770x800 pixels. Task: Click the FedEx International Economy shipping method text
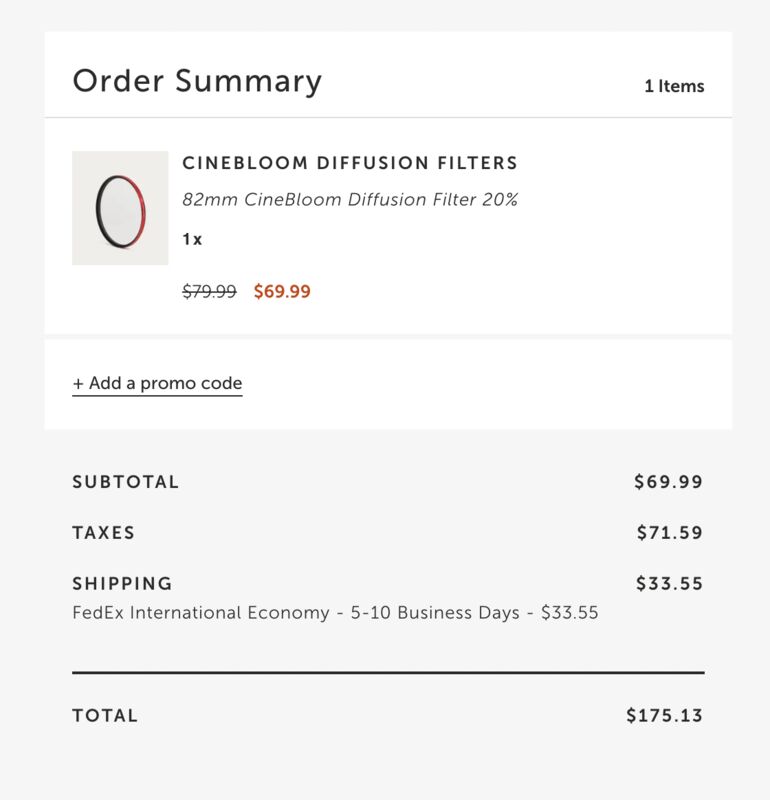335,613
